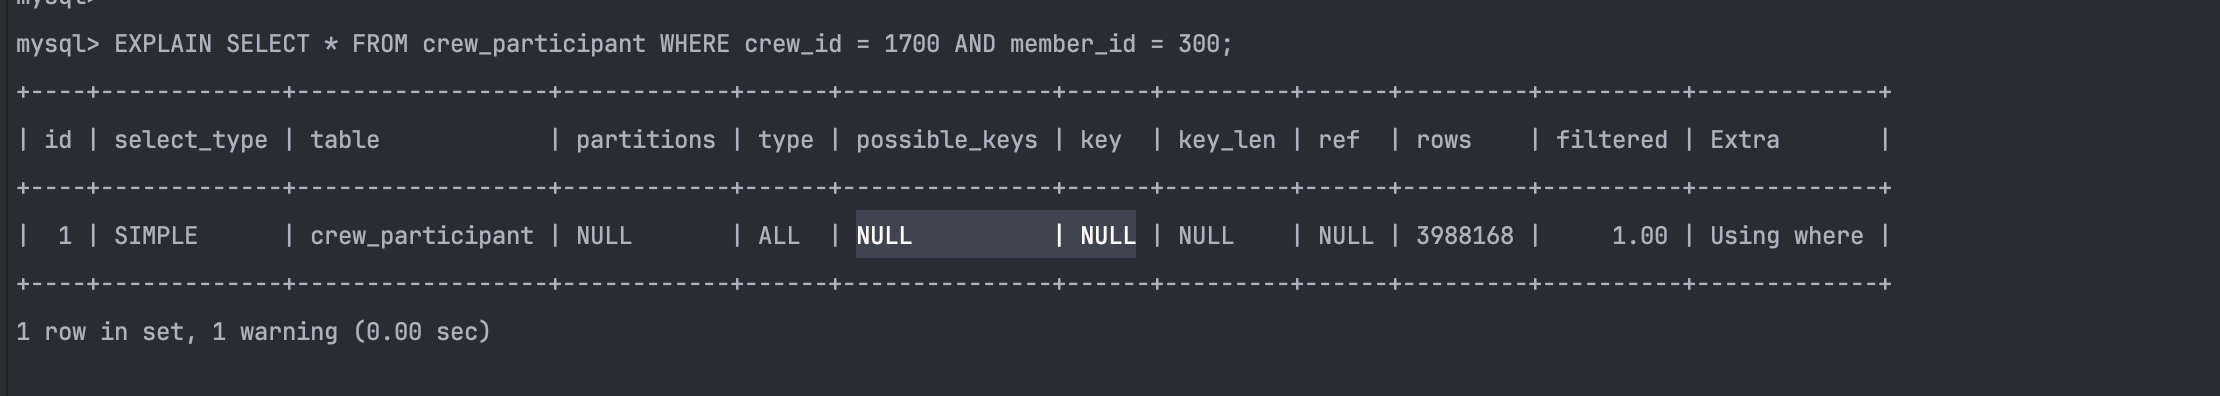This screenshot has width=2220, height=396.
Task: Click the crew_participant table name in the query
Action: click(534, 44)
